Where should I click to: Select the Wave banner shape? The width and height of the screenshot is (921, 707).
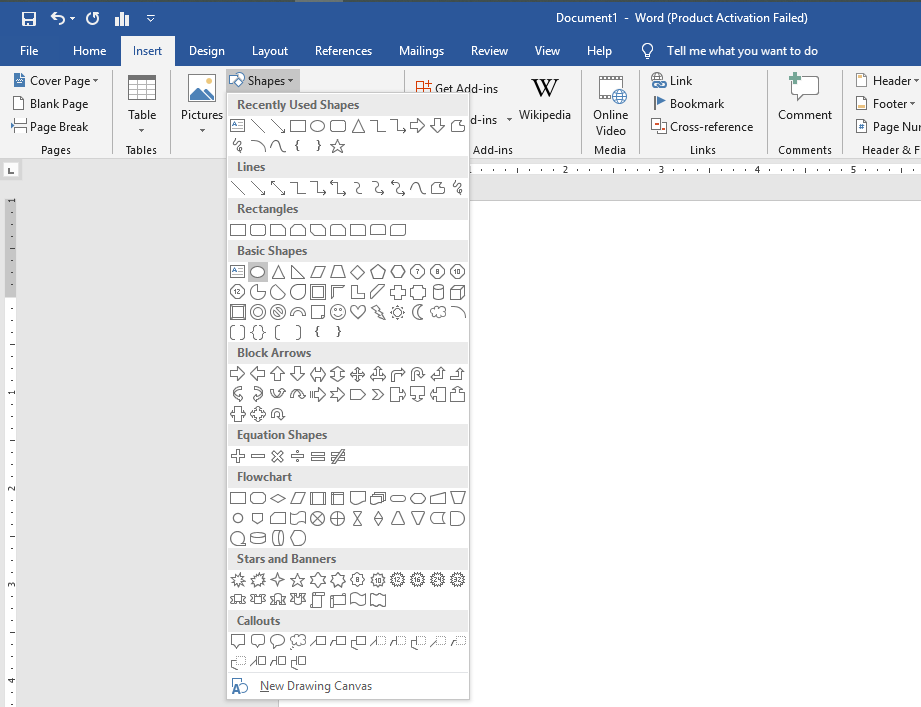(358, 600)
